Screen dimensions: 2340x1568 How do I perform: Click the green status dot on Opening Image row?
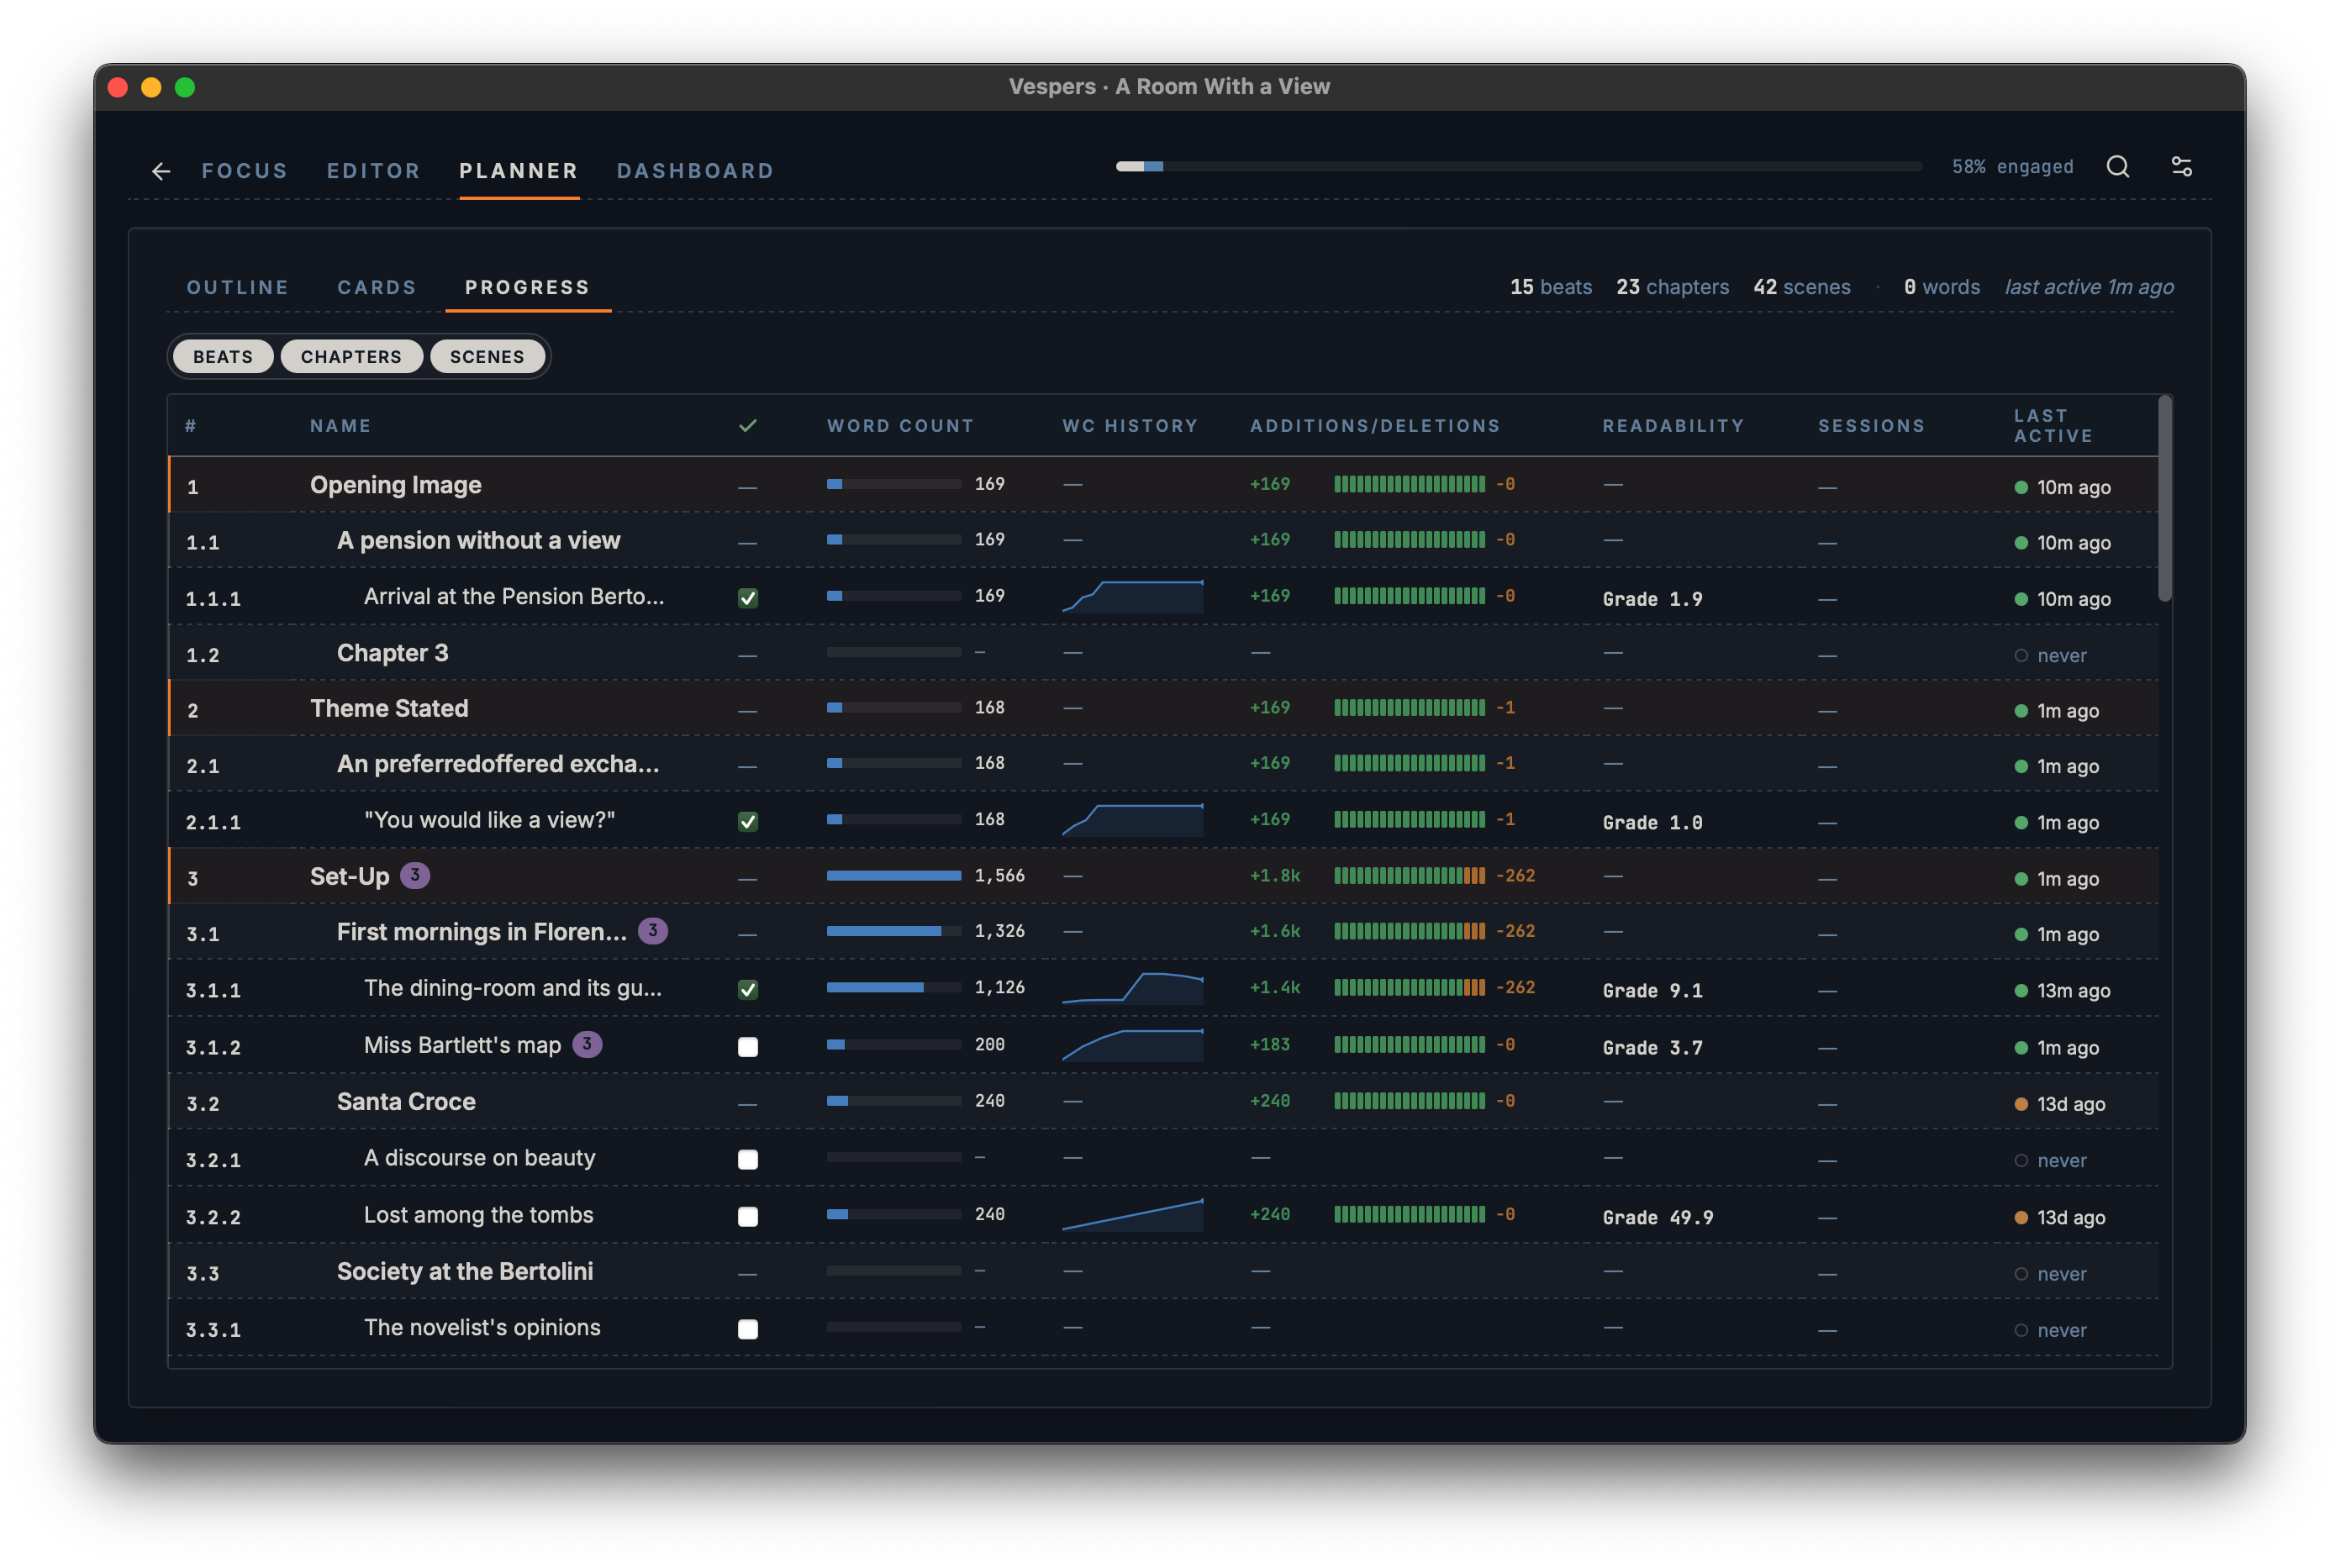[2020, 488]
